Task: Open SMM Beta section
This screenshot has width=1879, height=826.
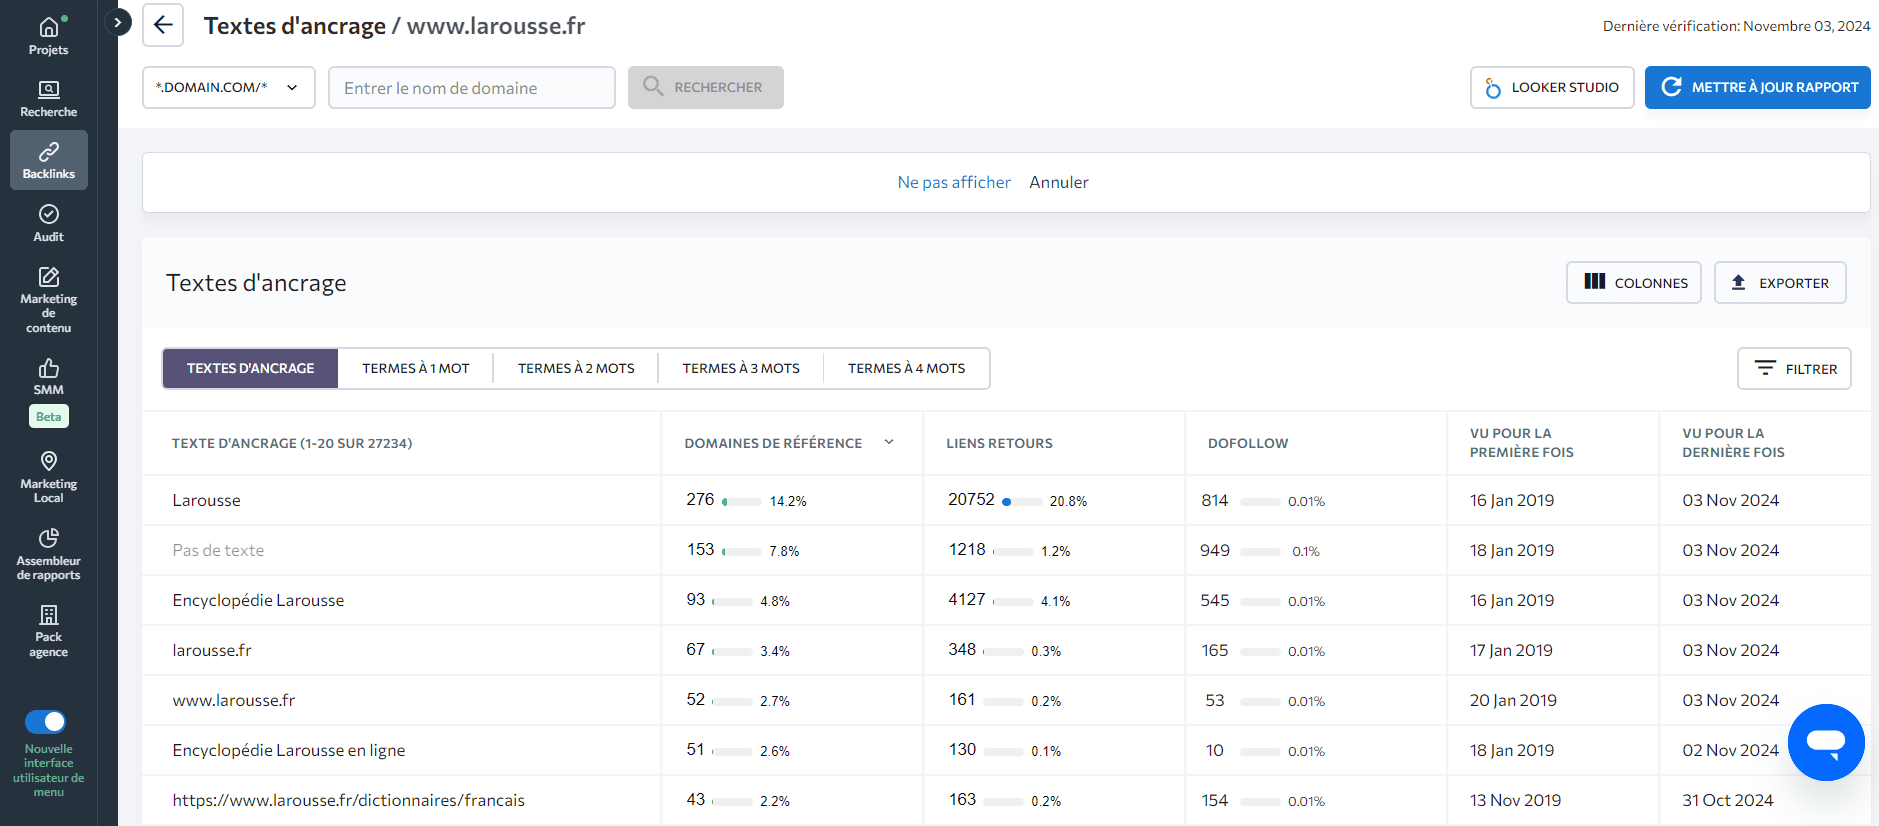Action: coord(48,391)
